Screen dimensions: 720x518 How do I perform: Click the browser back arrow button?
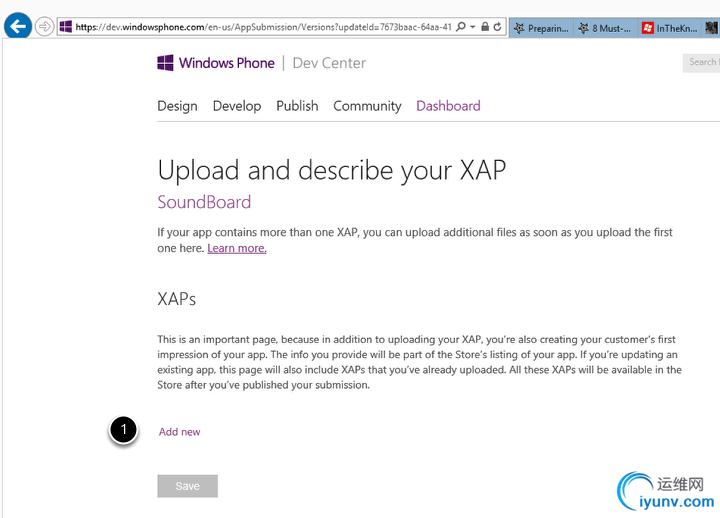pyautogui.click(x=17, y=26)
